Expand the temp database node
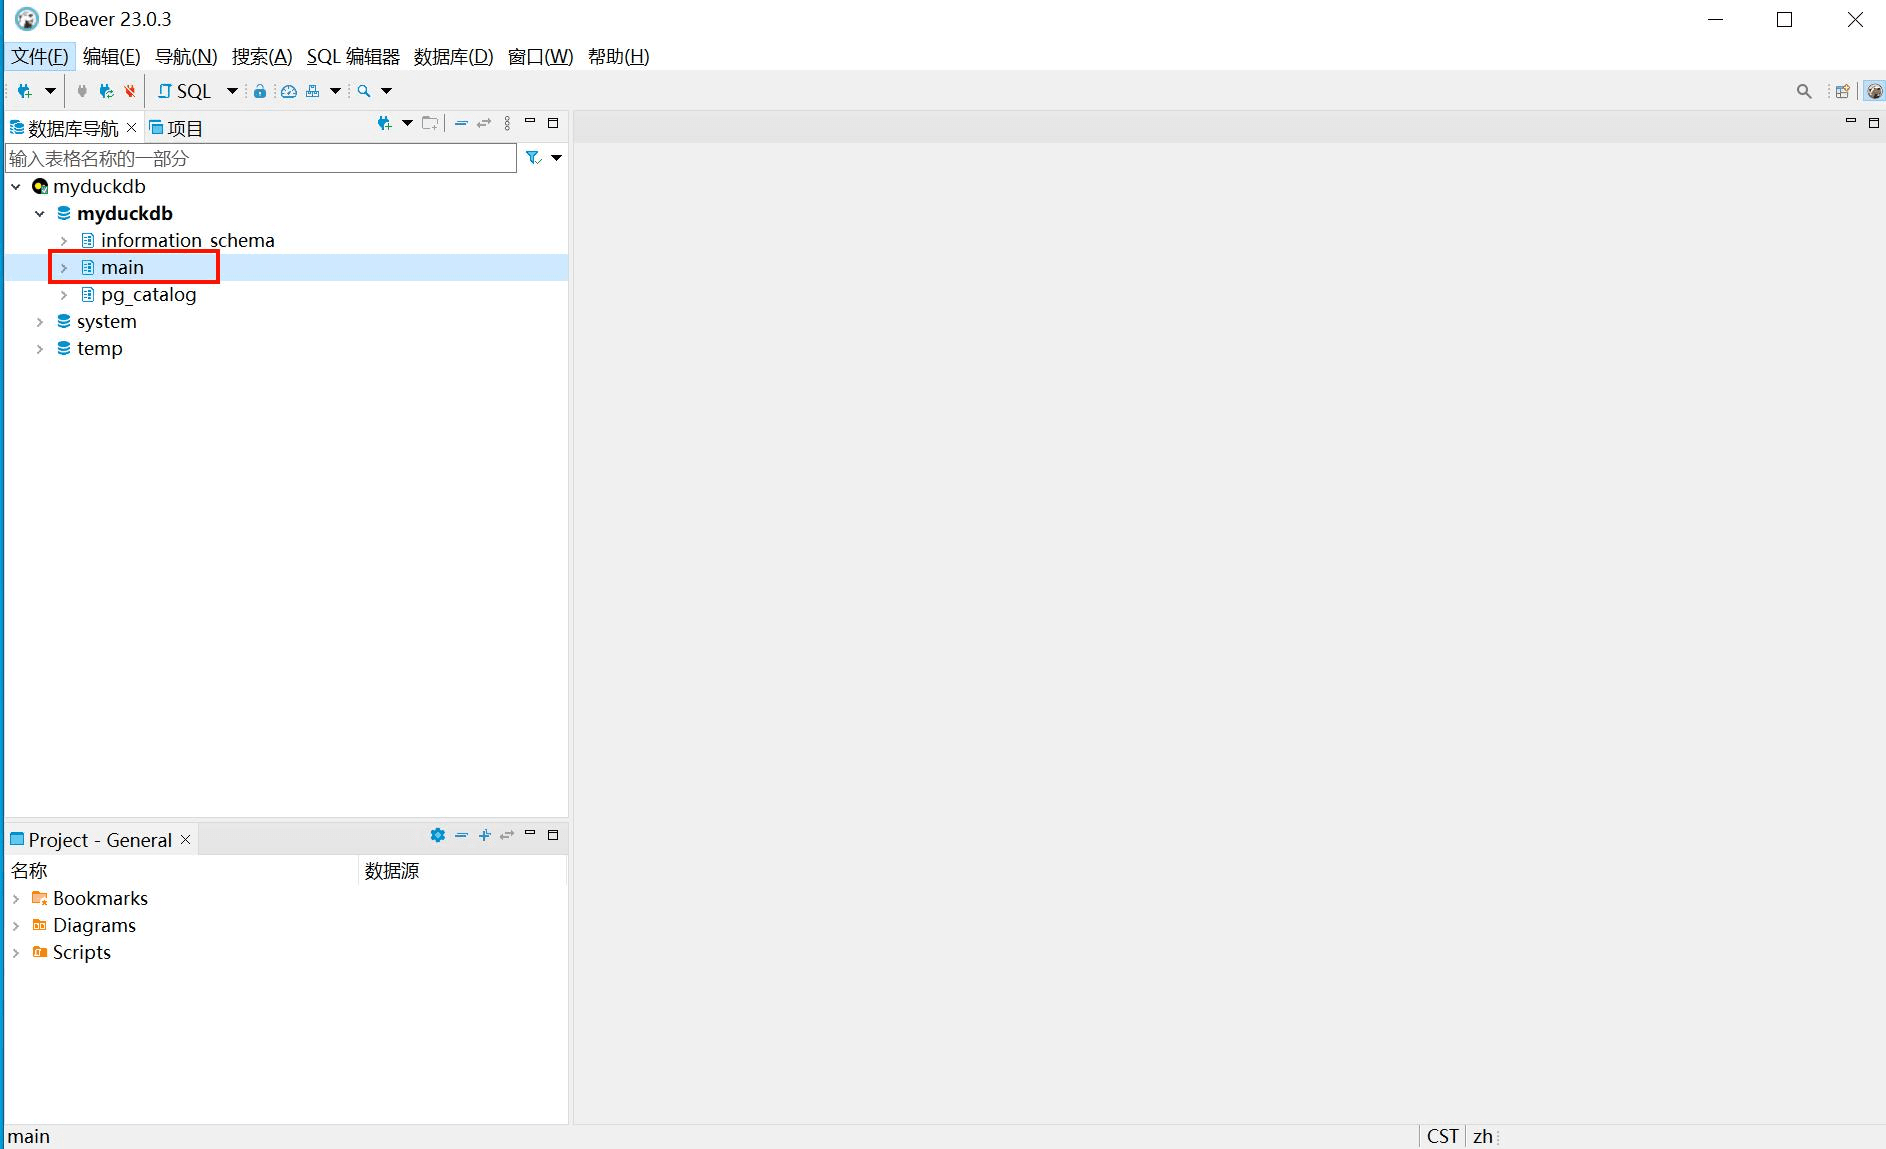The height and width of the screenshot is (1149, 1886). [x=40, y=349]
